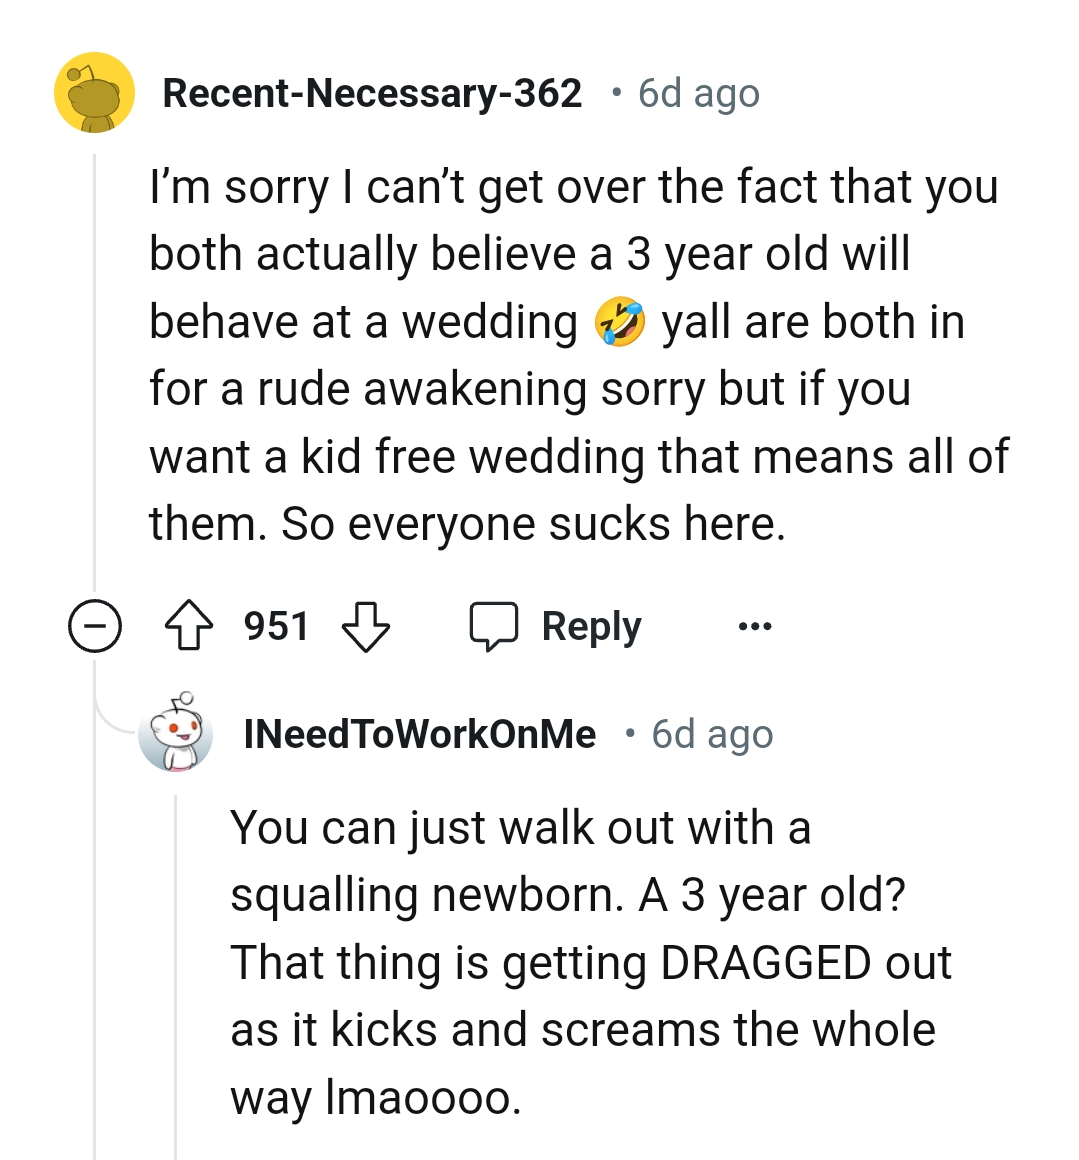
Task: Open INeedToWorkOnMe's snoo avatar
Action: [176, 735]
